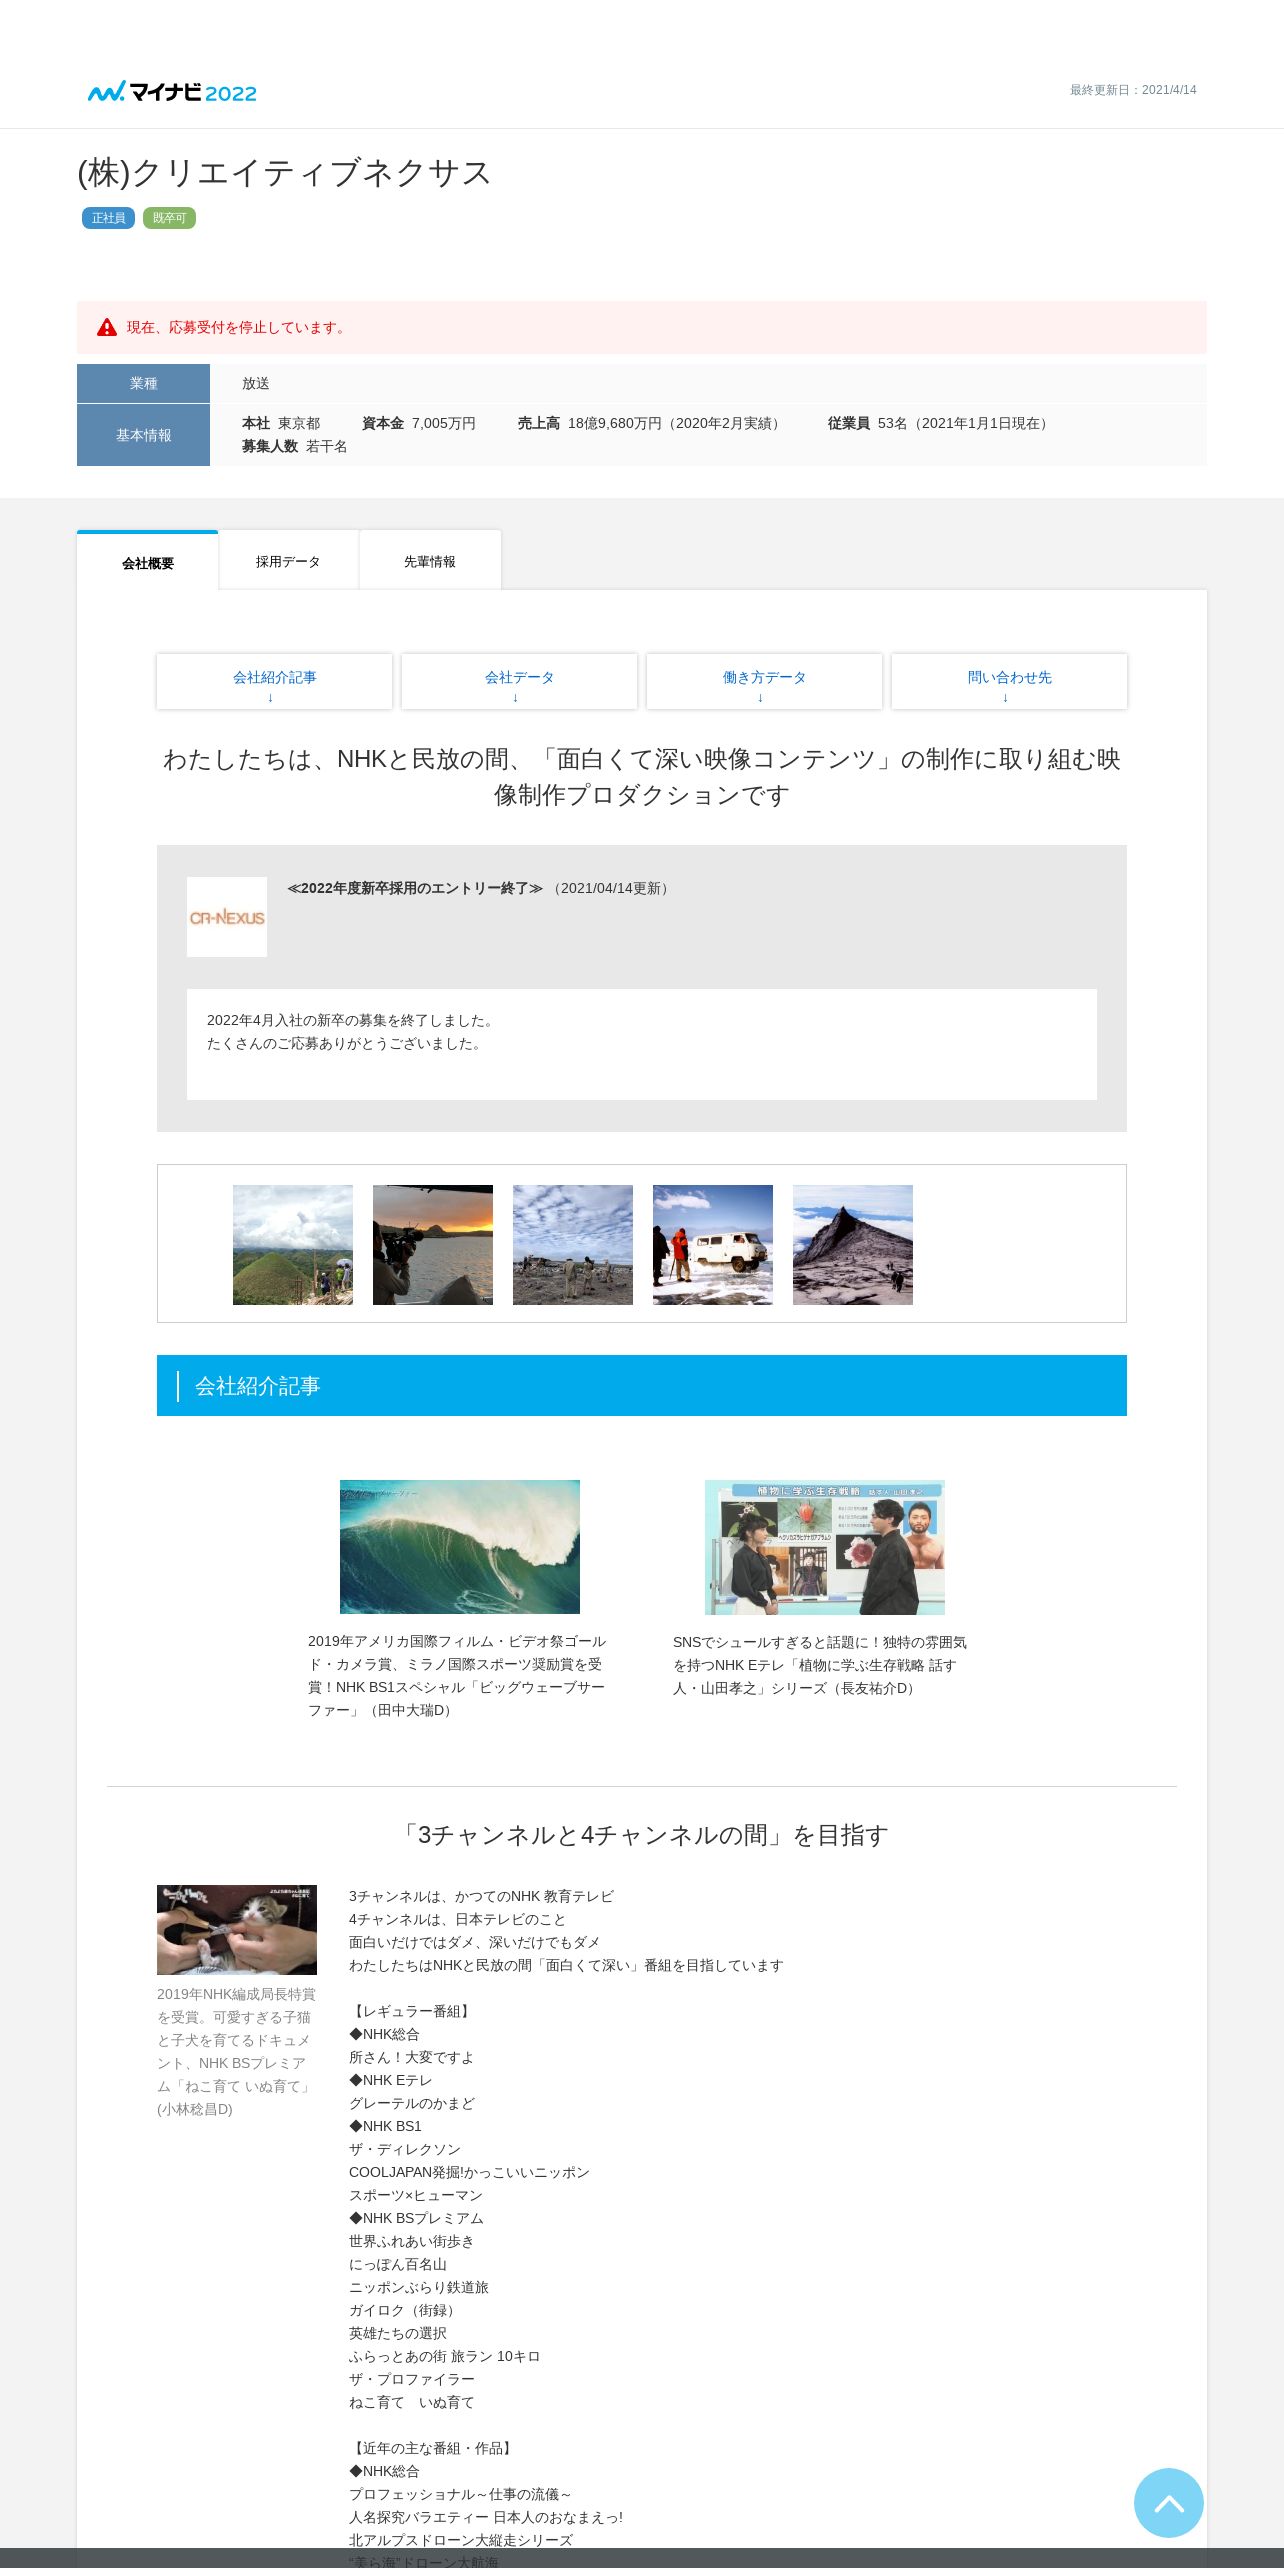Open the rocky mountain peak photo

[x=853, y=1245]
